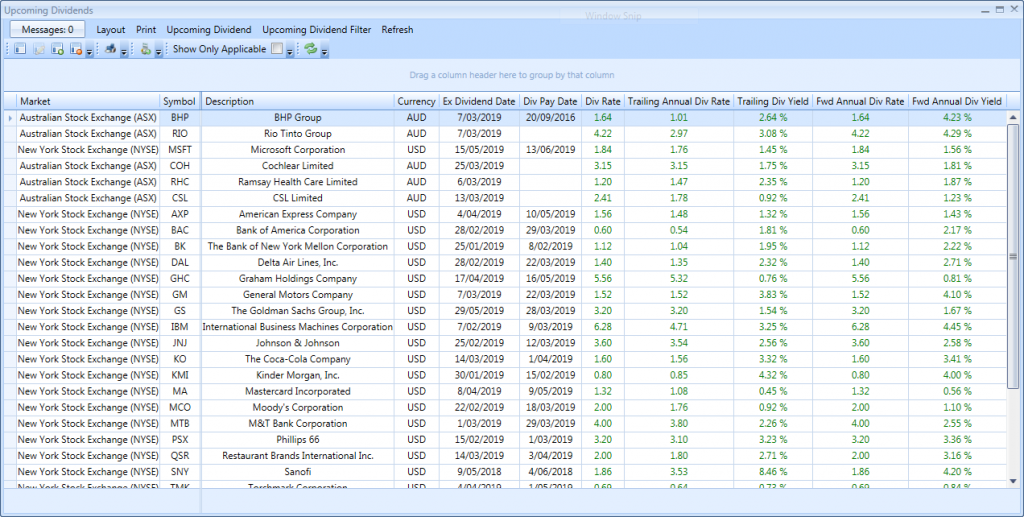
Task: Sort by Trailing Annual Div Rate header
Action: [679, 101]
